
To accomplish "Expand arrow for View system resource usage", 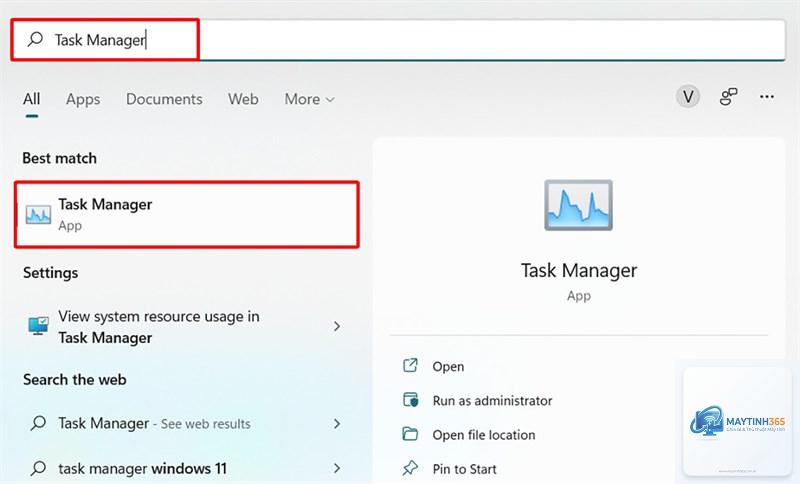I will point(337,326).
